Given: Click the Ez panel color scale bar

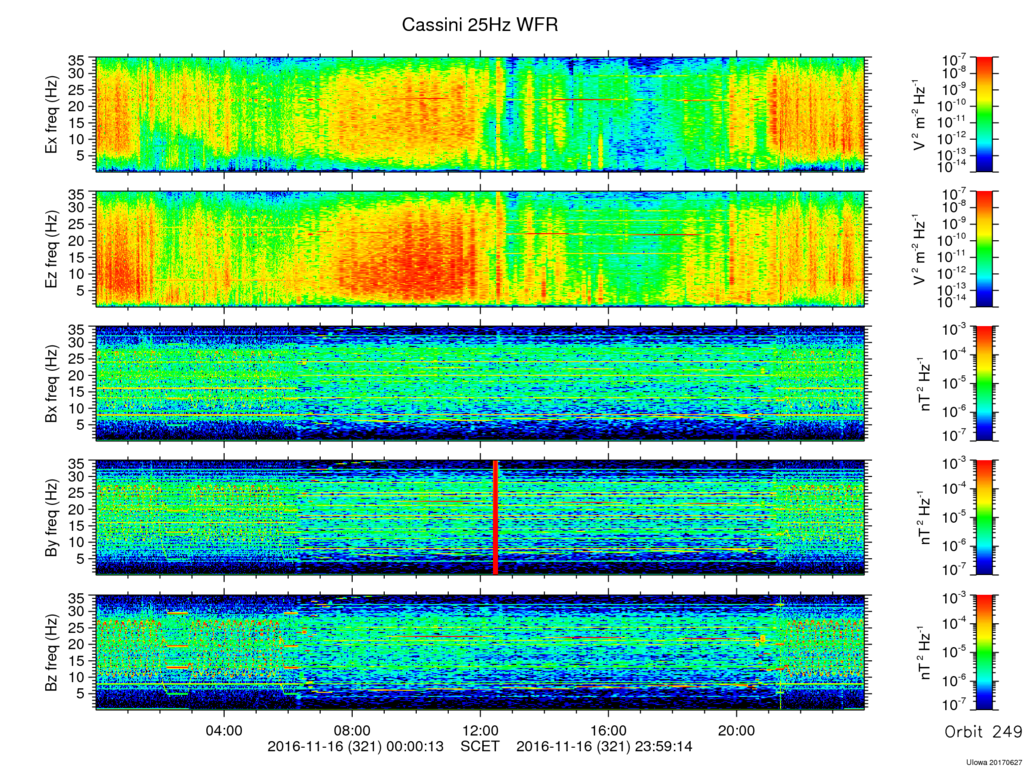Looking at the screenshot, I should click(x=984, y=249).
